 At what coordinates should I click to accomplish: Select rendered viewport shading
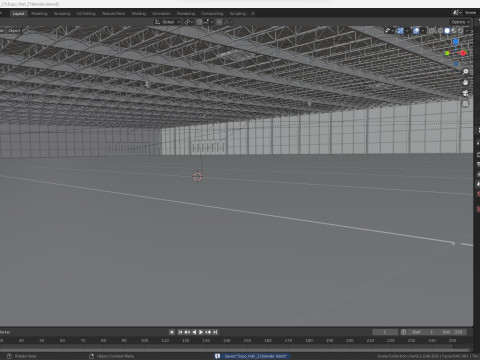461,31
